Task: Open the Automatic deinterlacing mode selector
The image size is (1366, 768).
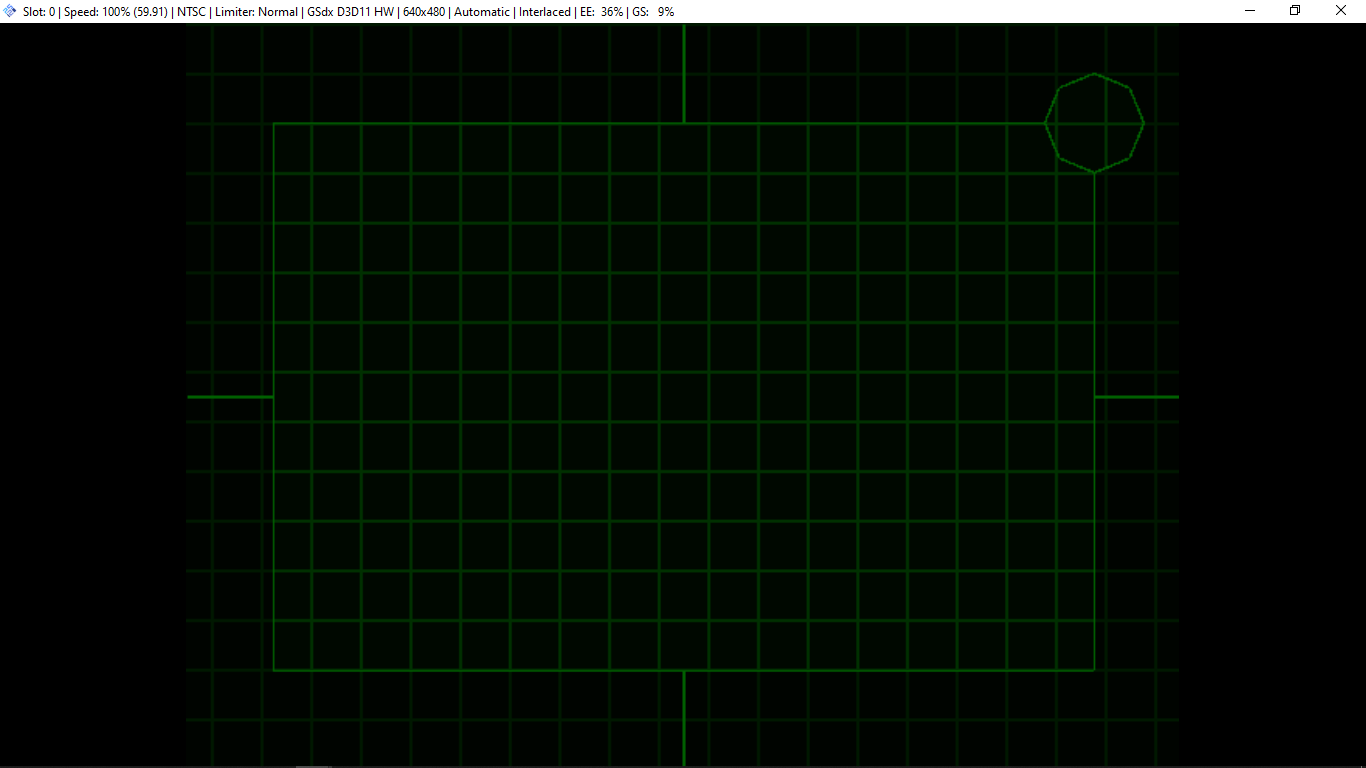Action: click(481, 11)
